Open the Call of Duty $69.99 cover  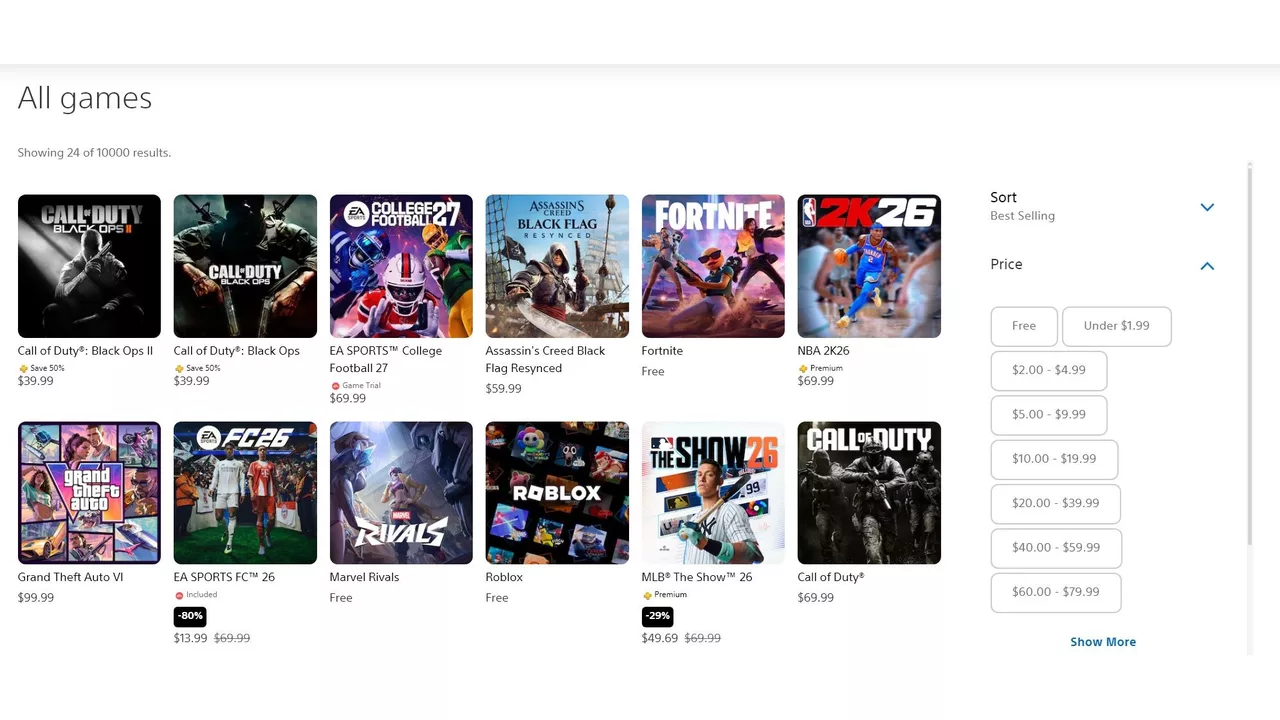(869, 493)
